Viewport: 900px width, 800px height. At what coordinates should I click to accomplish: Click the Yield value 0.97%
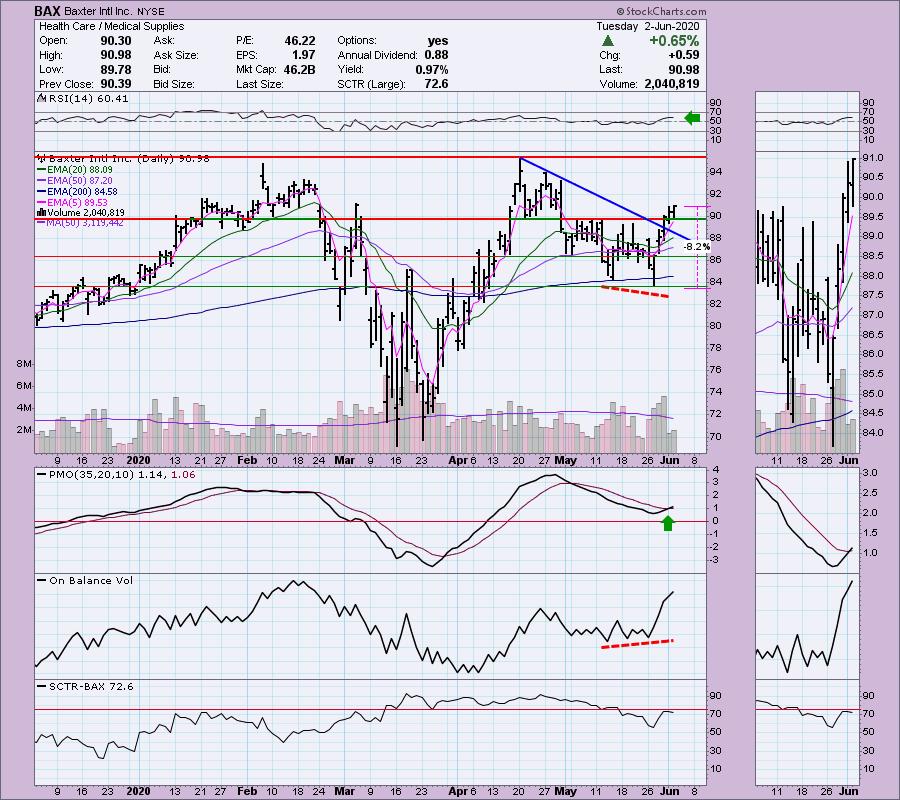pyautogui.click(x=432, y=69)
